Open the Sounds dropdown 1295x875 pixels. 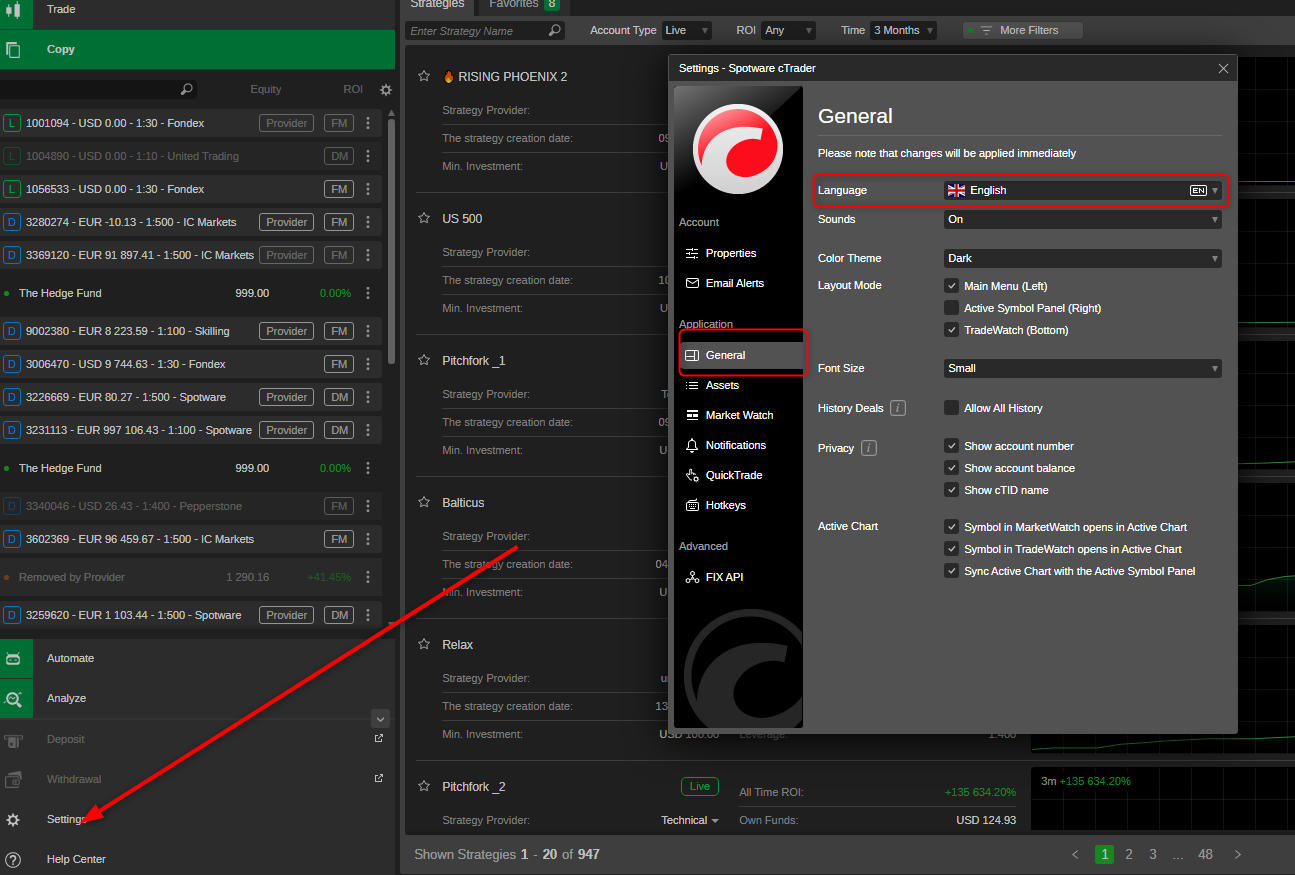click(1082, 219)
